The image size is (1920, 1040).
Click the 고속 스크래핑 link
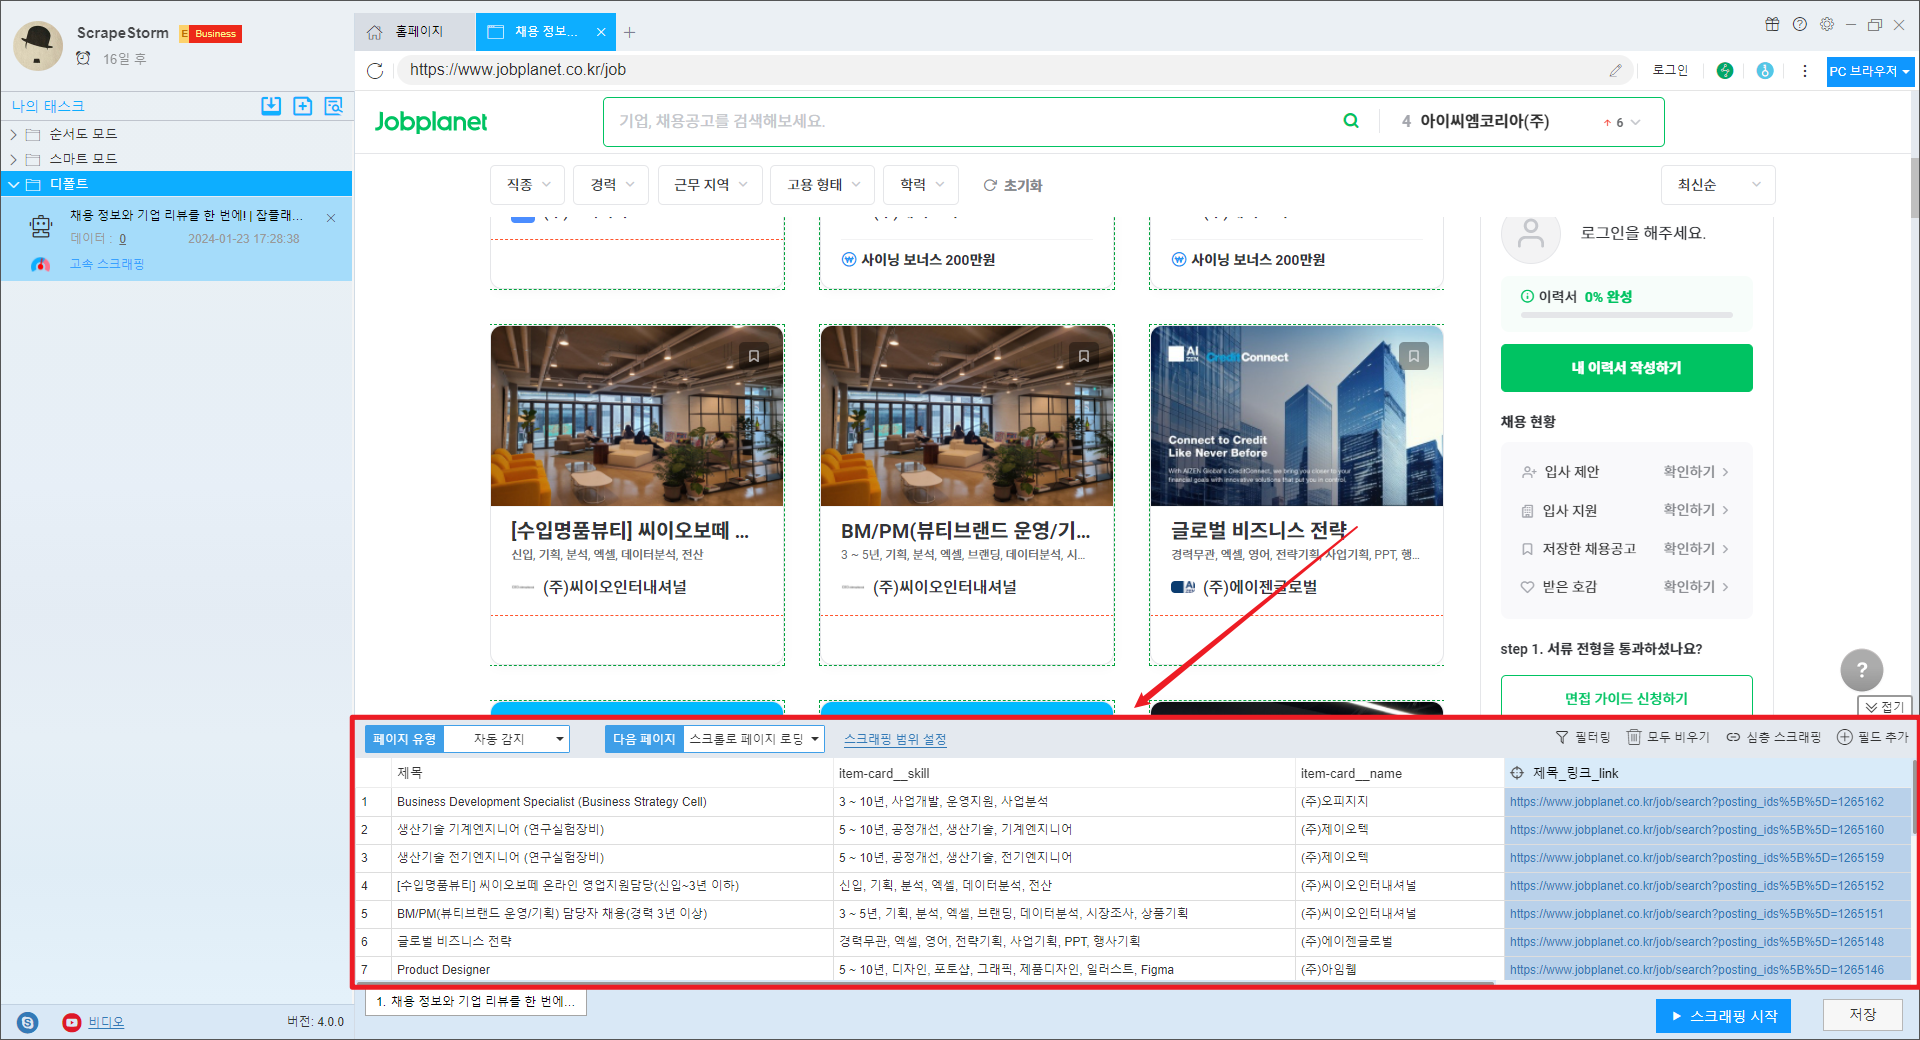107,264
